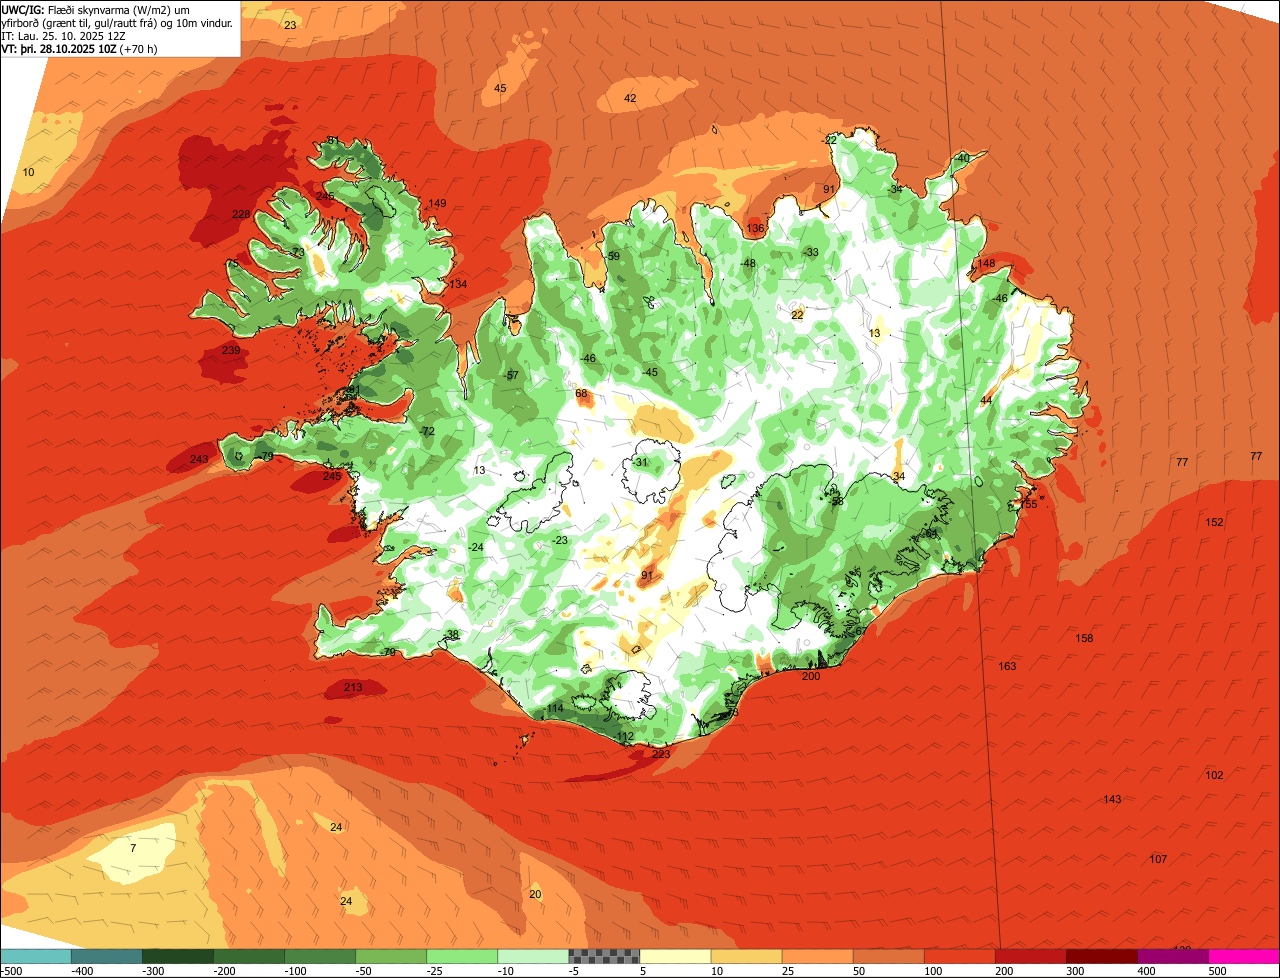Click the '23' value at the top left
Image resolution: width=1280 pixels, height=978 pixels.
(x=290, y=24)
